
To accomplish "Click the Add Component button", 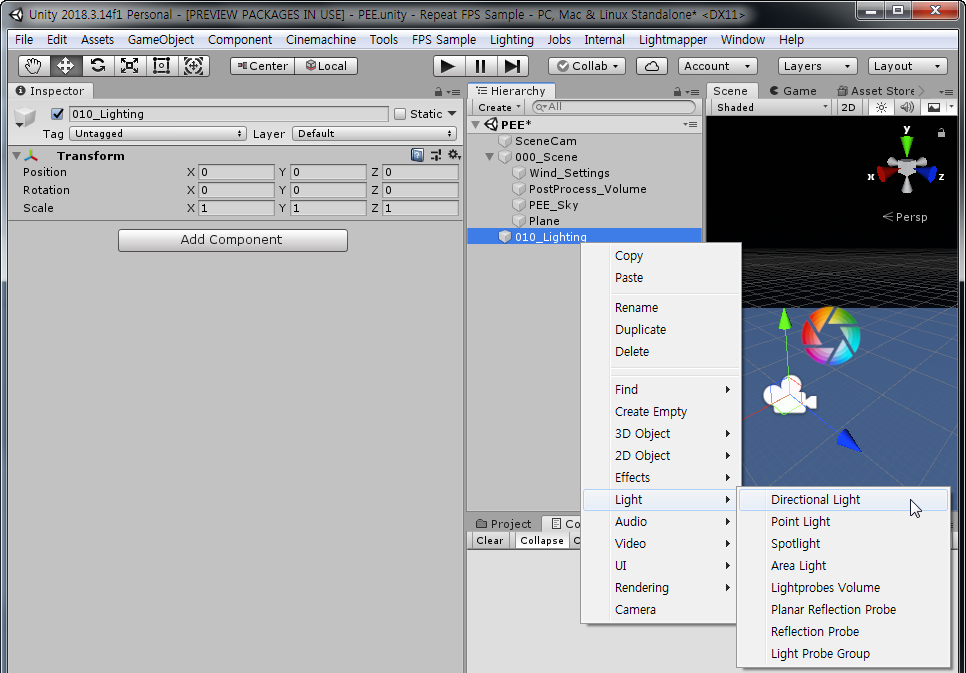I will [x=233, y=240].
